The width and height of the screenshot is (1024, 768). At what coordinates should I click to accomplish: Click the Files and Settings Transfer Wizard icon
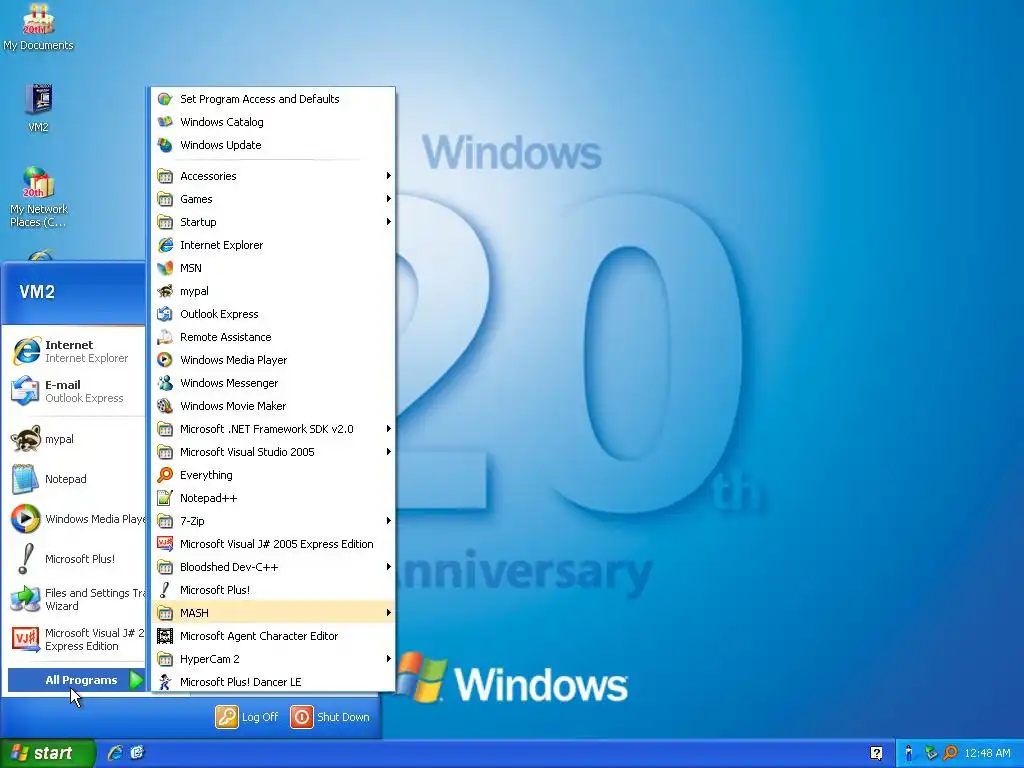26,599
